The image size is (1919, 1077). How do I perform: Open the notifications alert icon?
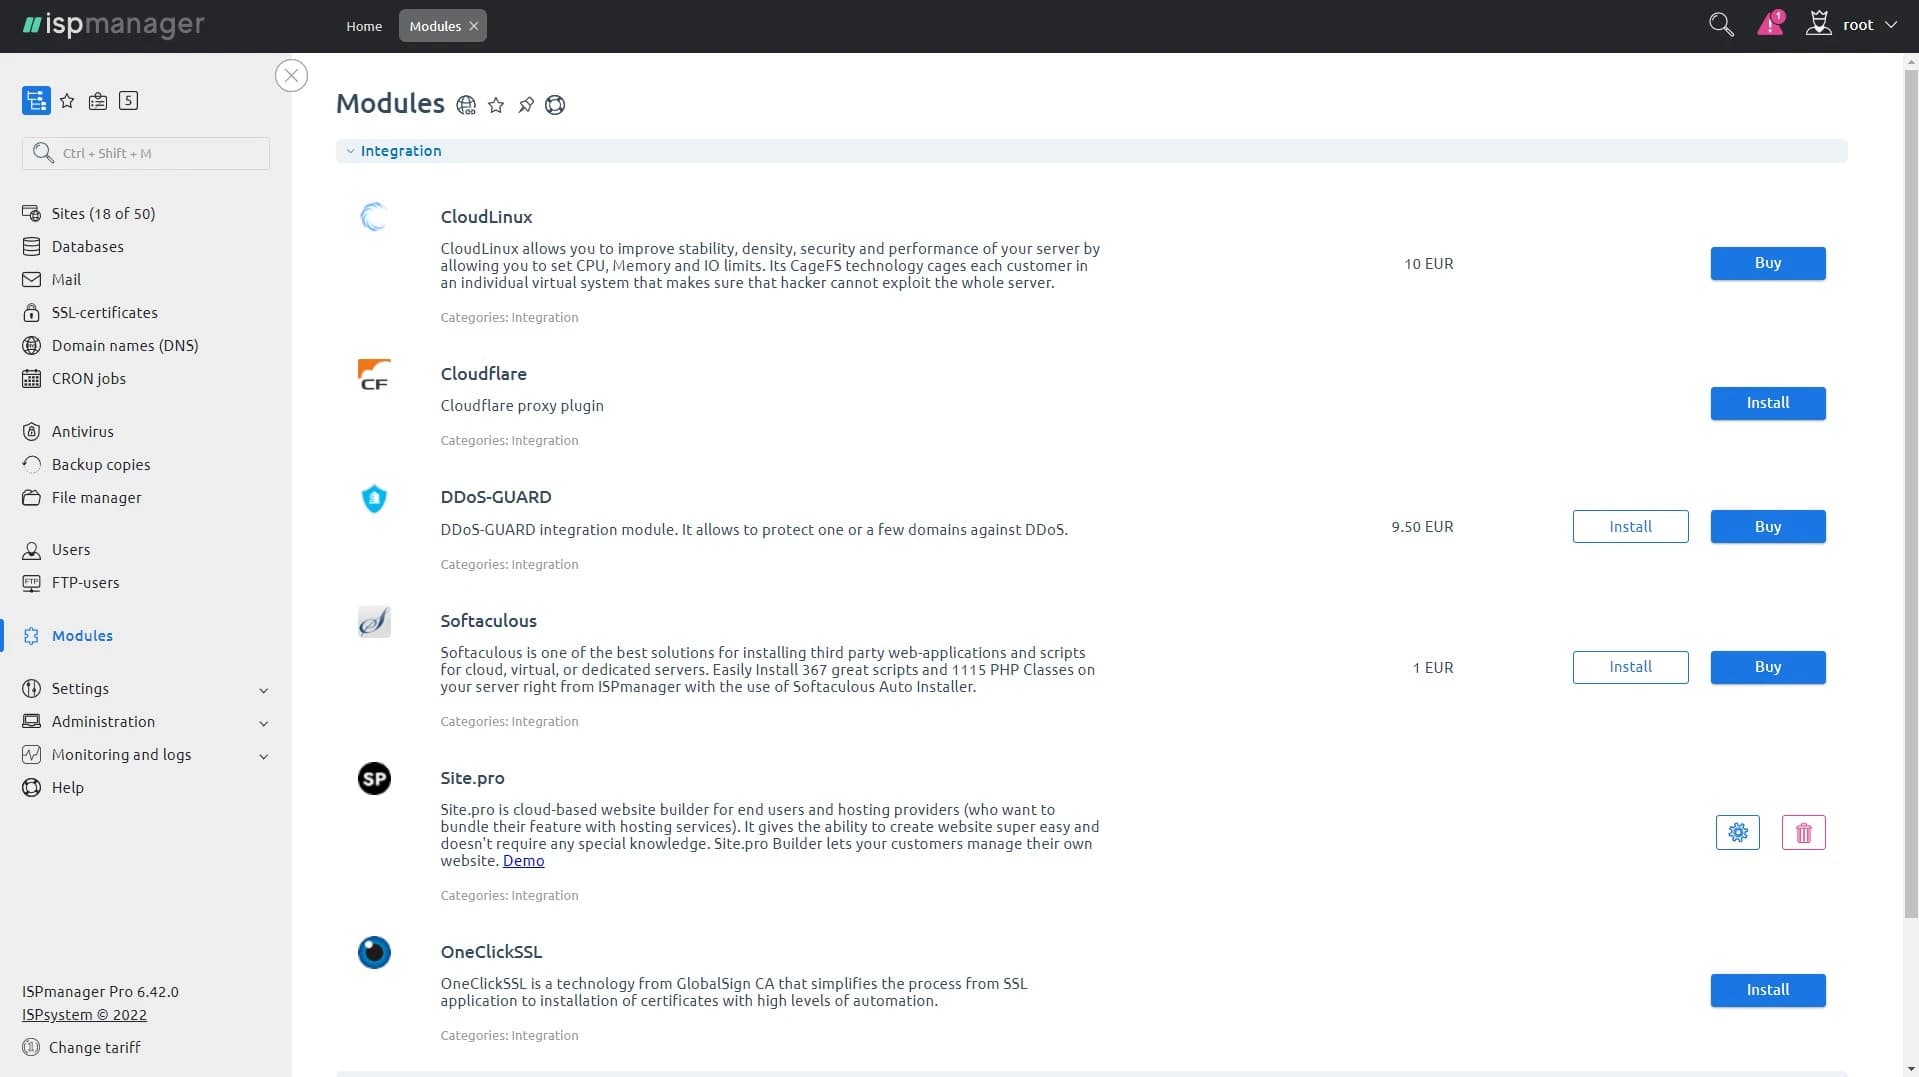[x=1770, y=24]
